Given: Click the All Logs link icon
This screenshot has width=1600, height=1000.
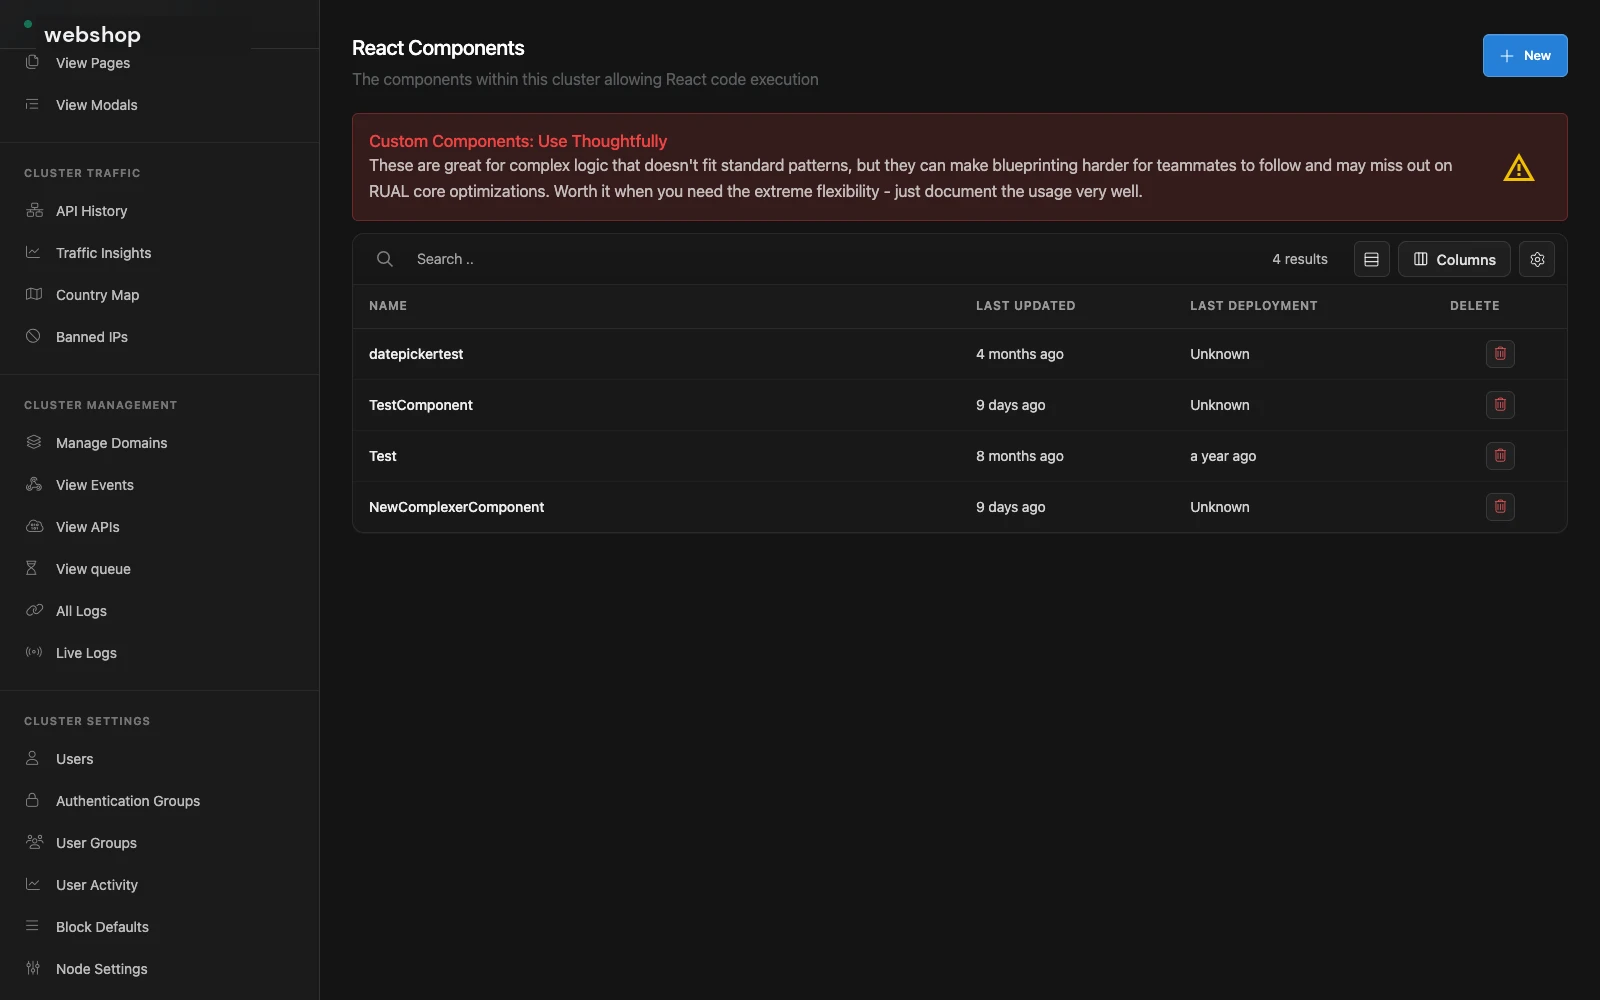Looking at the screenshot, I should pyautogui.click(x=34, y=611).
